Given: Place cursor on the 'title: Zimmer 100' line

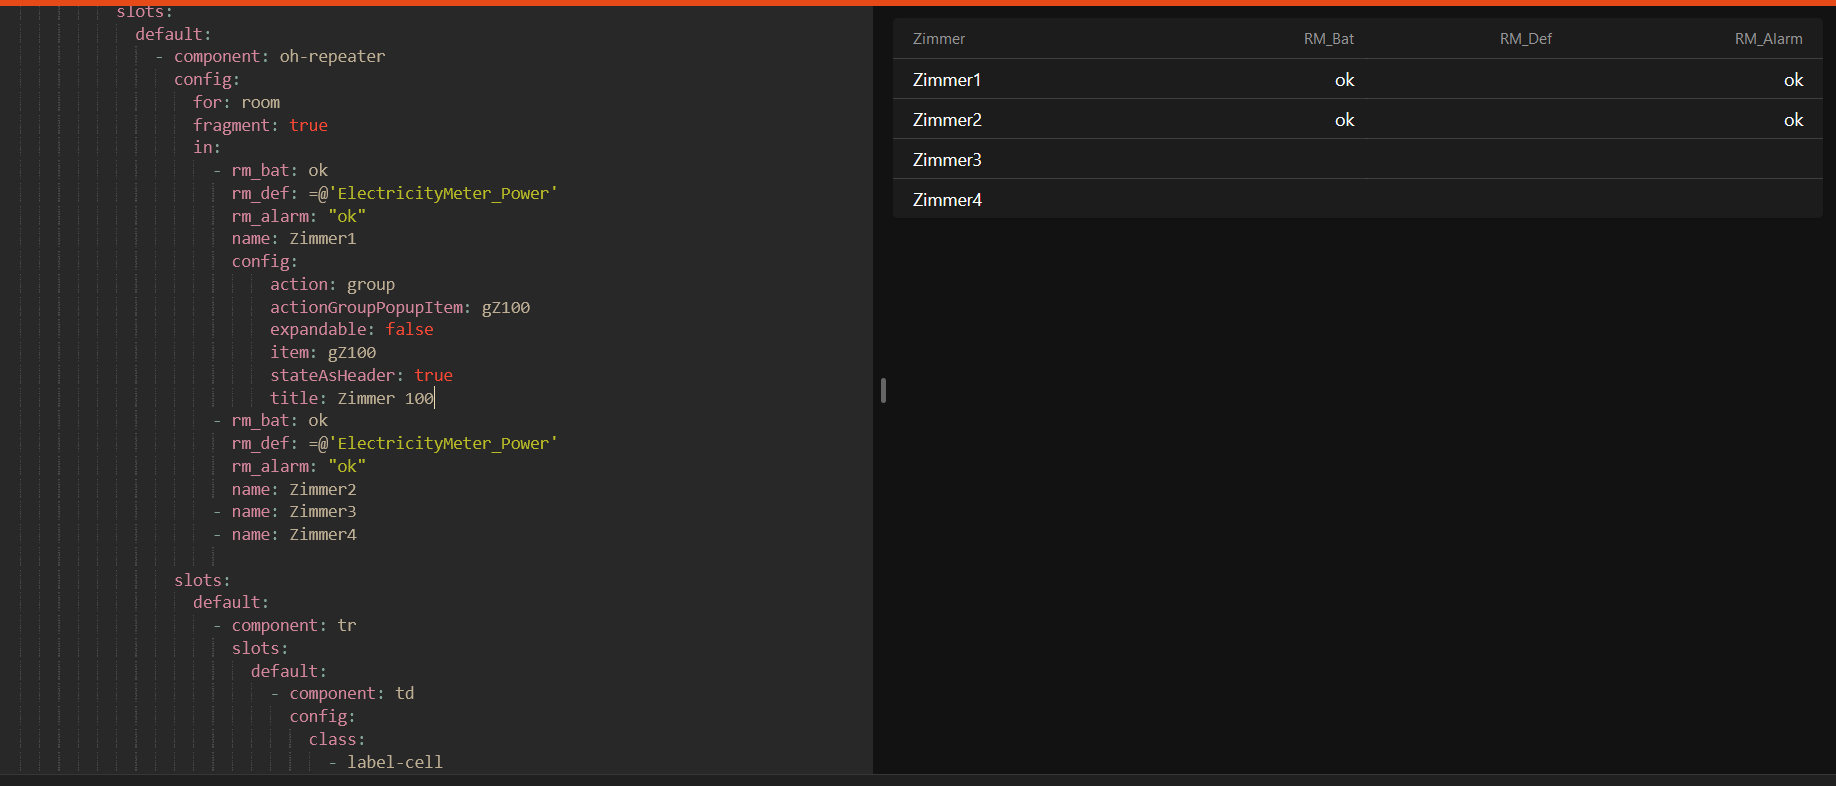Looking at the screenshot, I should click(352, 398).
